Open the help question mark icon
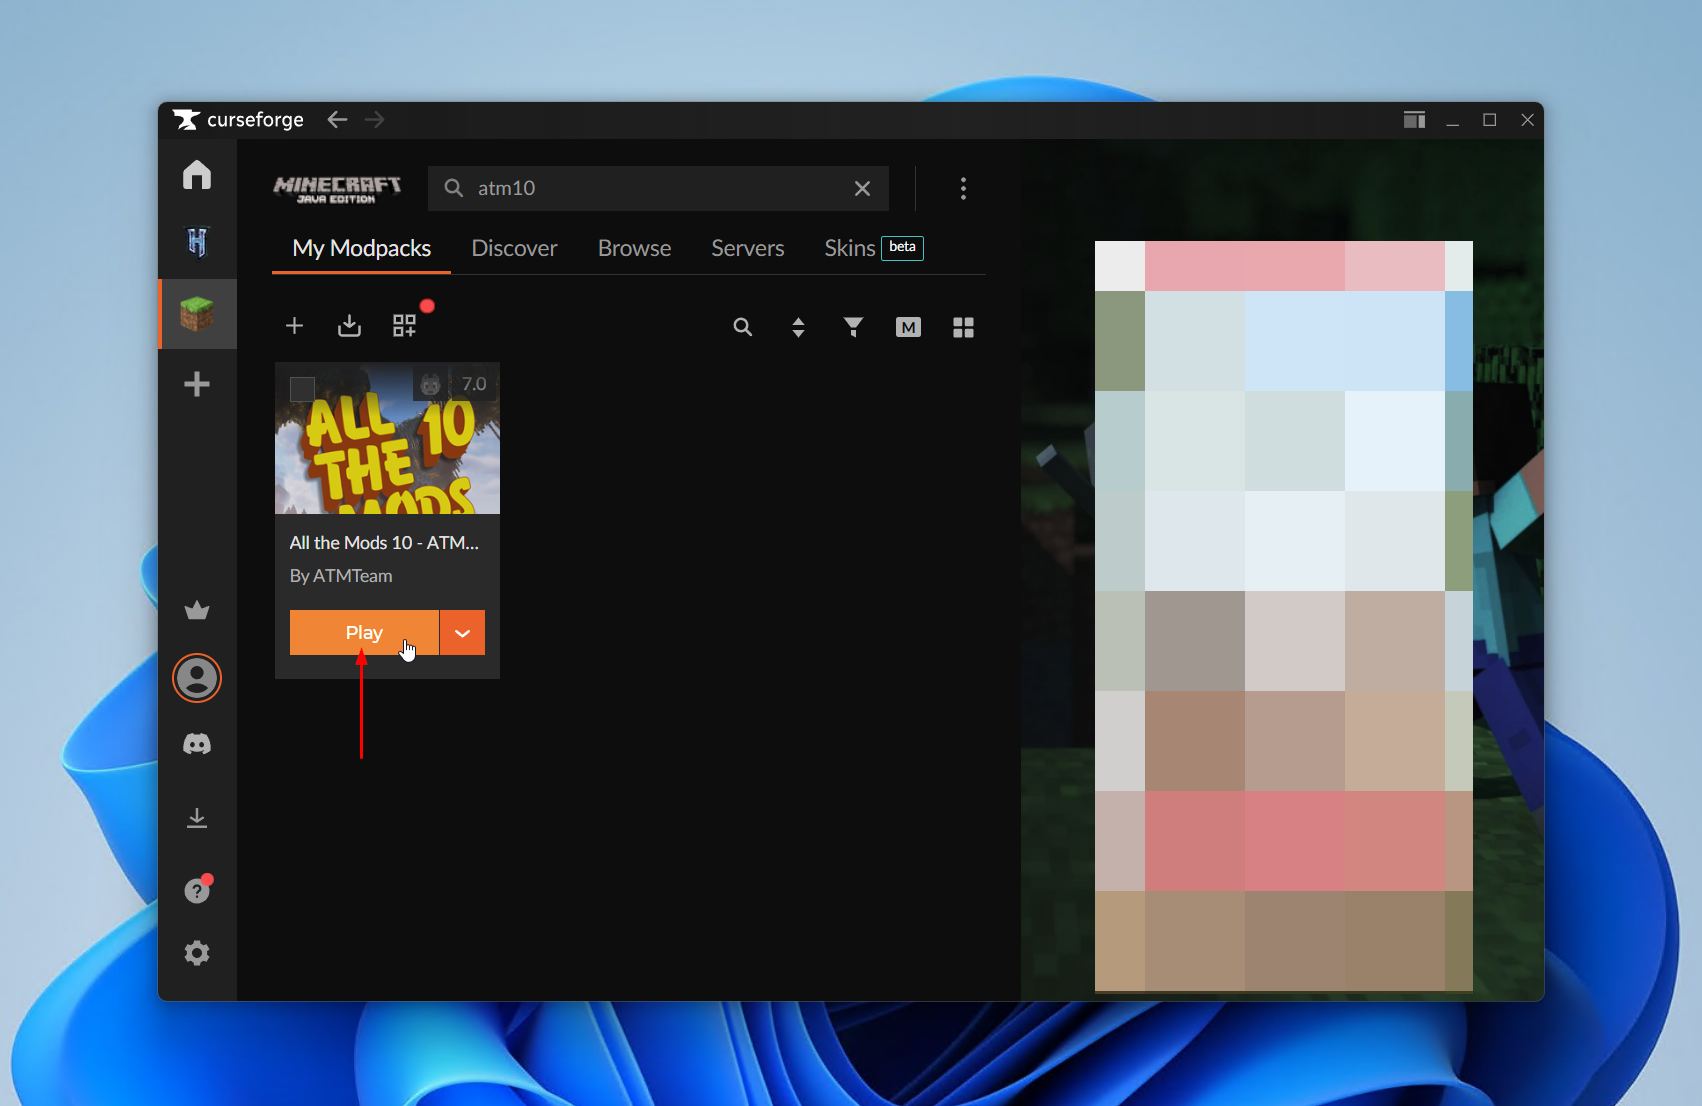Screen dimensions: 1702x1106 pos(197,890)
